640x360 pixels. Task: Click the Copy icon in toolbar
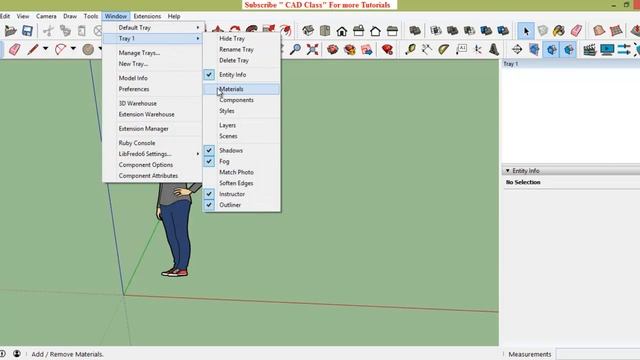click(x=65, y=31)
